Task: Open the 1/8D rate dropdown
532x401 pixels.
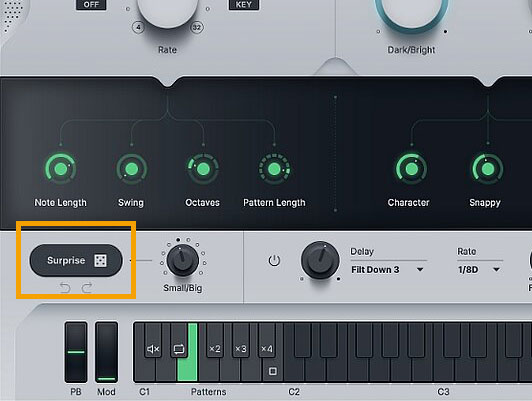Action: 479,270
